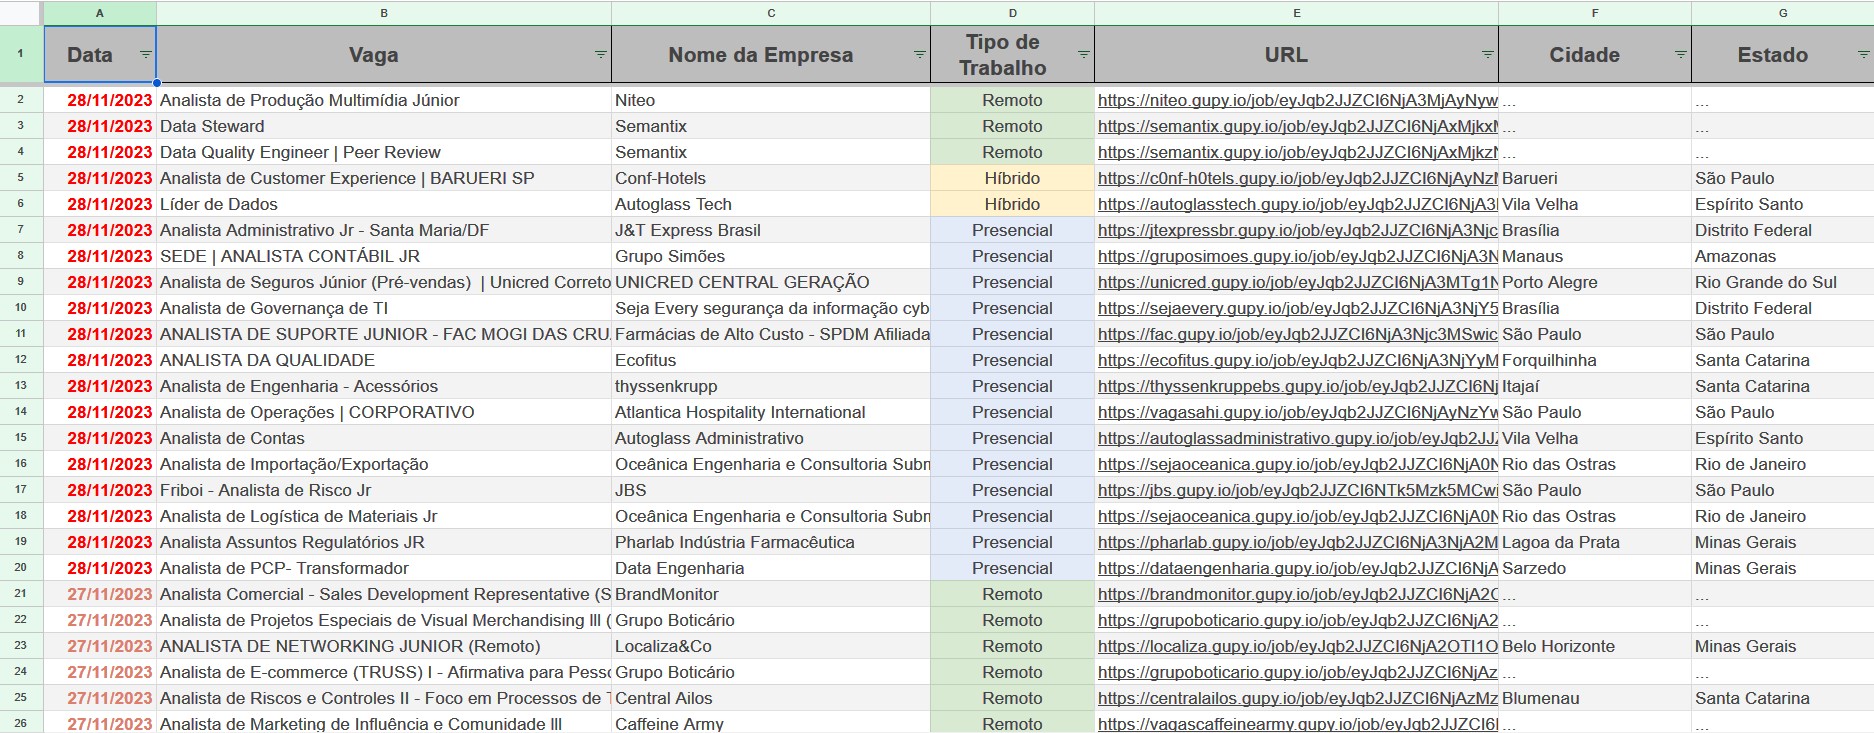Open the autoglasstech.gupy.io job link
This screenshot has height=733, width=1874.
click(x=1298, y=204)
